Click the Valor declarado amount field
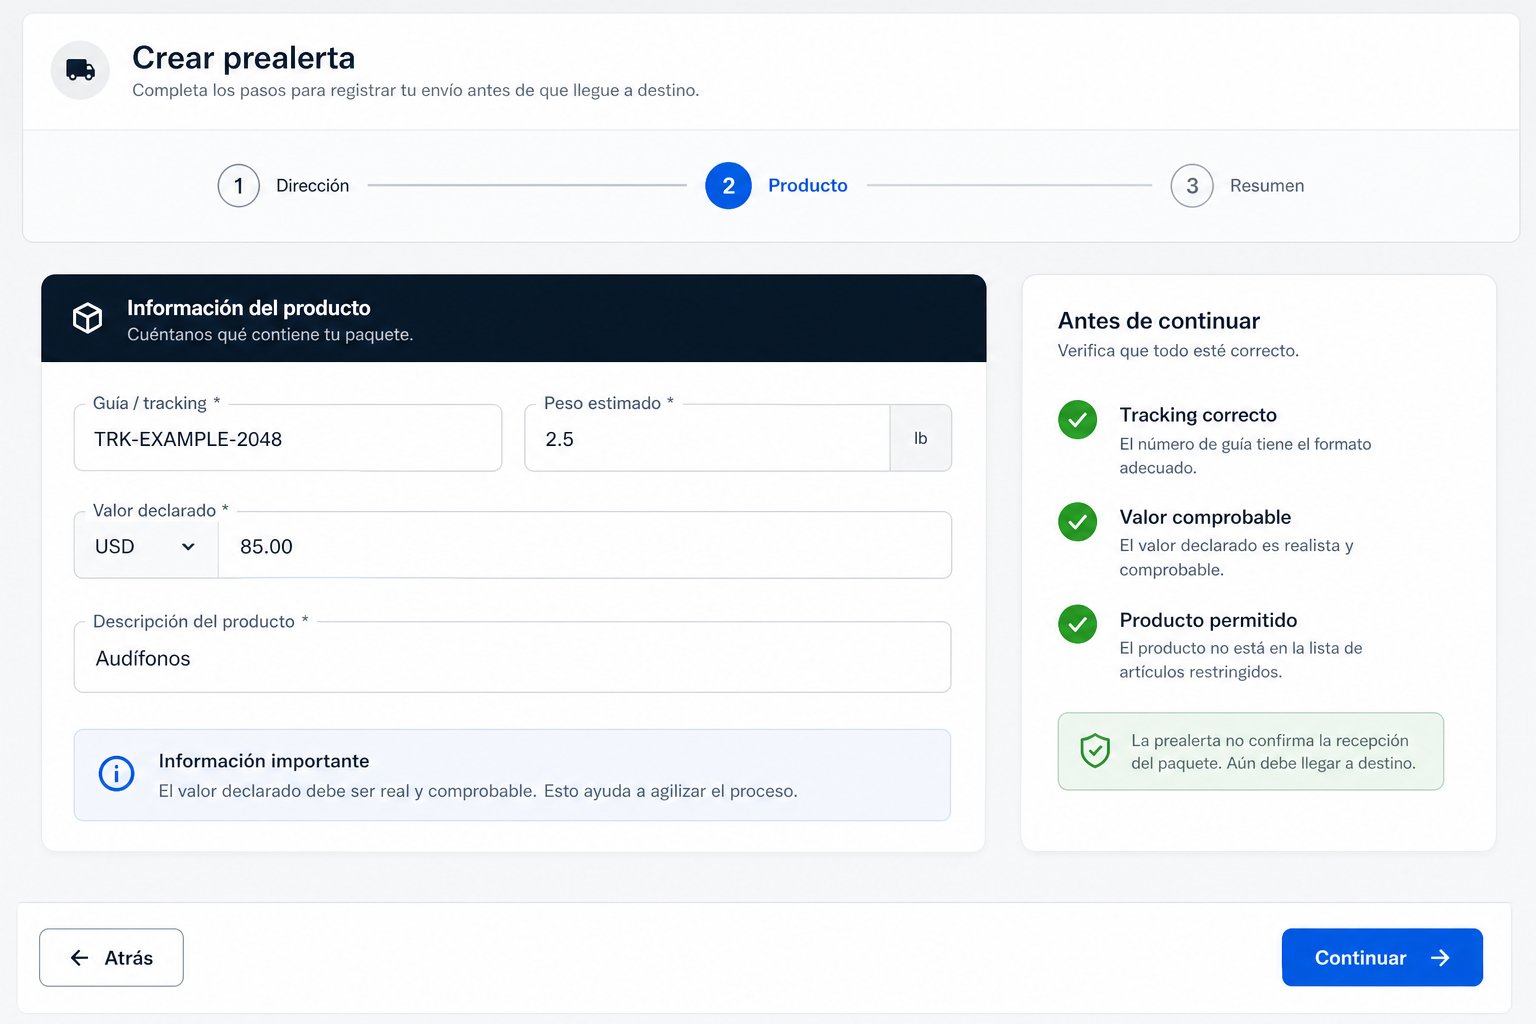1536x1024 pixels. click(585, 546)
